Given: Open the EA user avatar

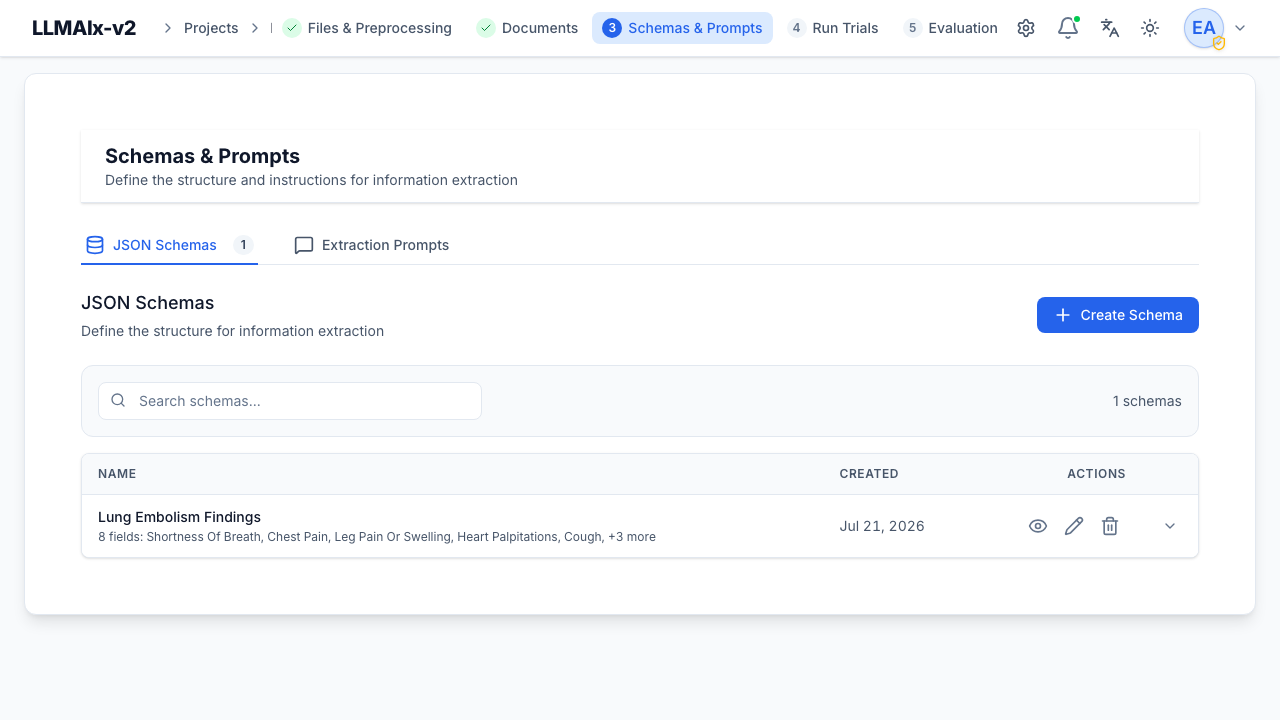Looking at the screenshot, I should (1204, 28).
